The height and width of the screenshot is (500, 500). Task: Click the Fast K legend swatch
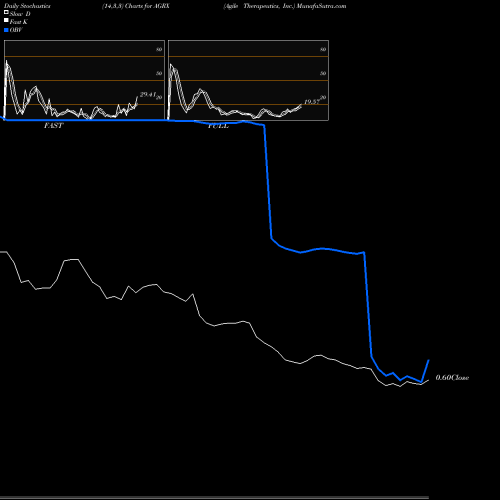(x=6, y=20)
